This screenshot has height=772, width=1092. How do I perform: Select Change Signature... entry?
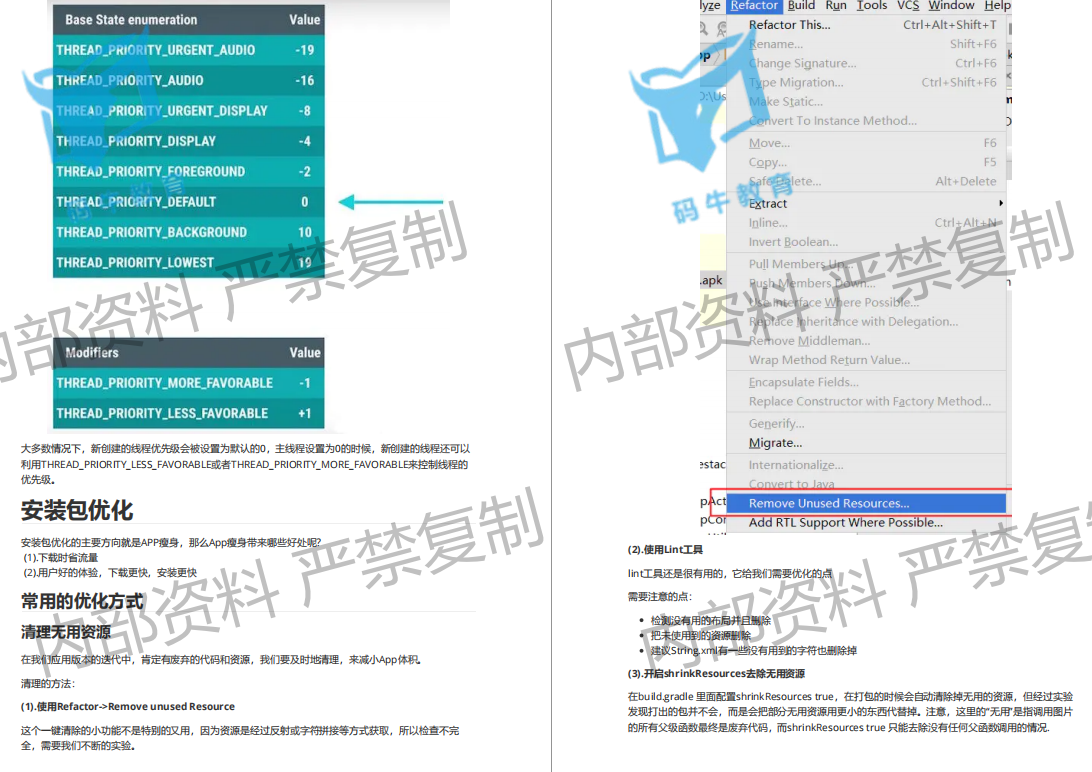click(866, 63)
